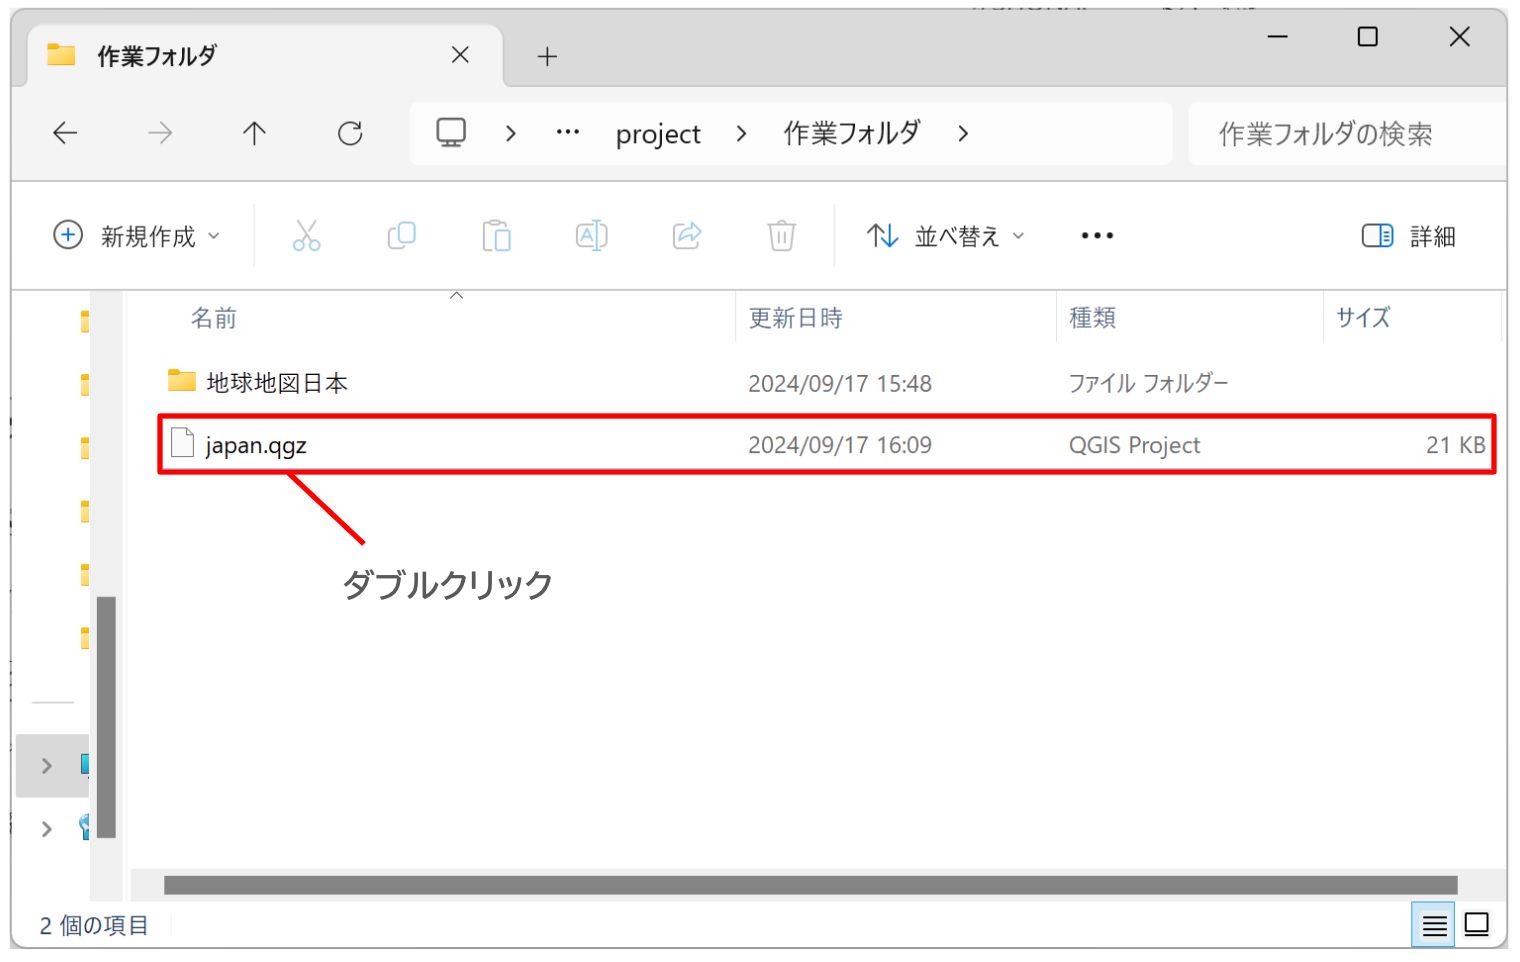Switch to large thumbnails view icon
The width and height of the screenshot is (1520, 962).
(1477, 925)
